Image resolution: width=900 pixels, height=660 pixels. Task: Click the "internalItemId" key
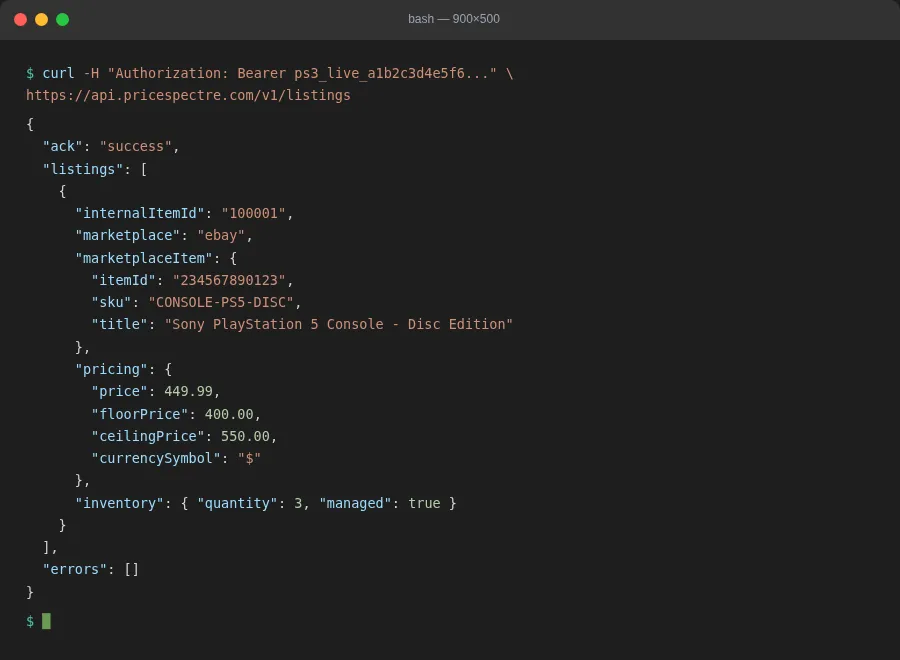click(x=139, y=213)
